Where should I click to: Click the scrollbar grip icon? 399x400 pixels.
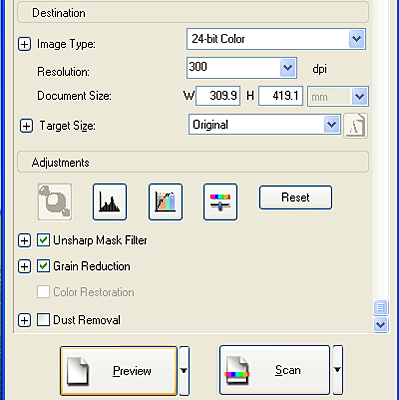tap(381, 307)
